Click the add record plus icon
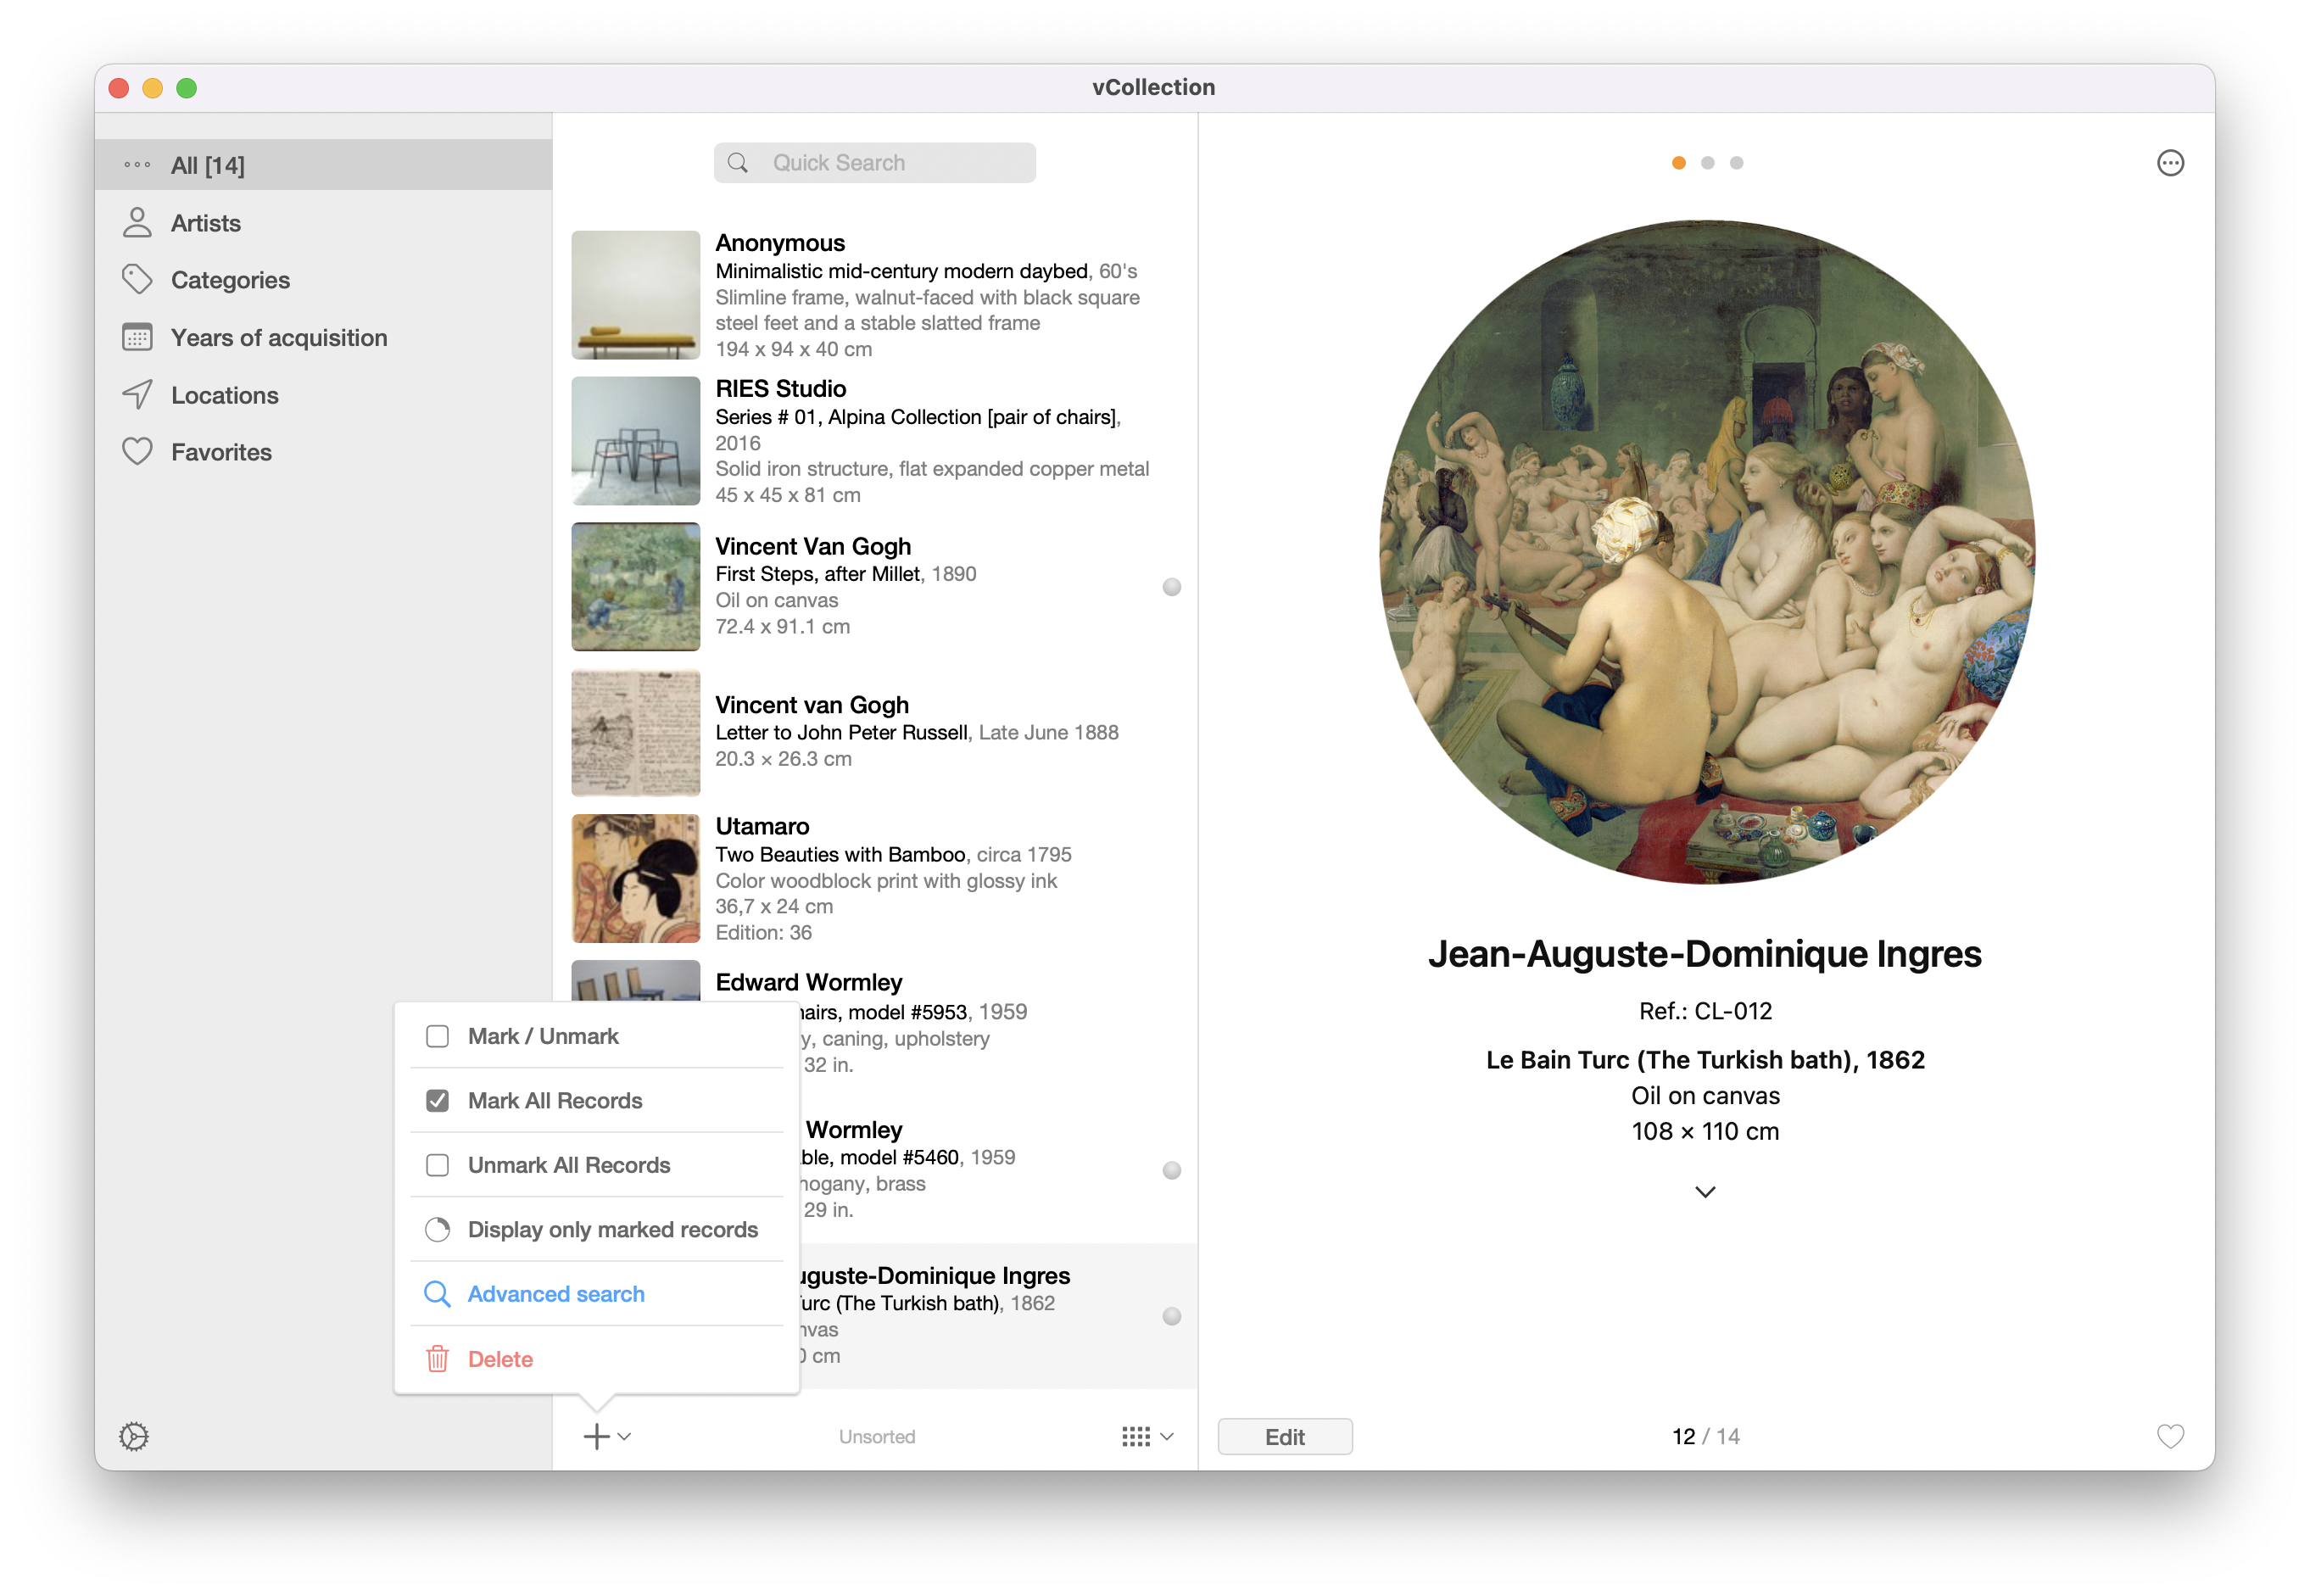Image resolution: width=2310 pixels, height=1596 pixels. (596, 1436)
